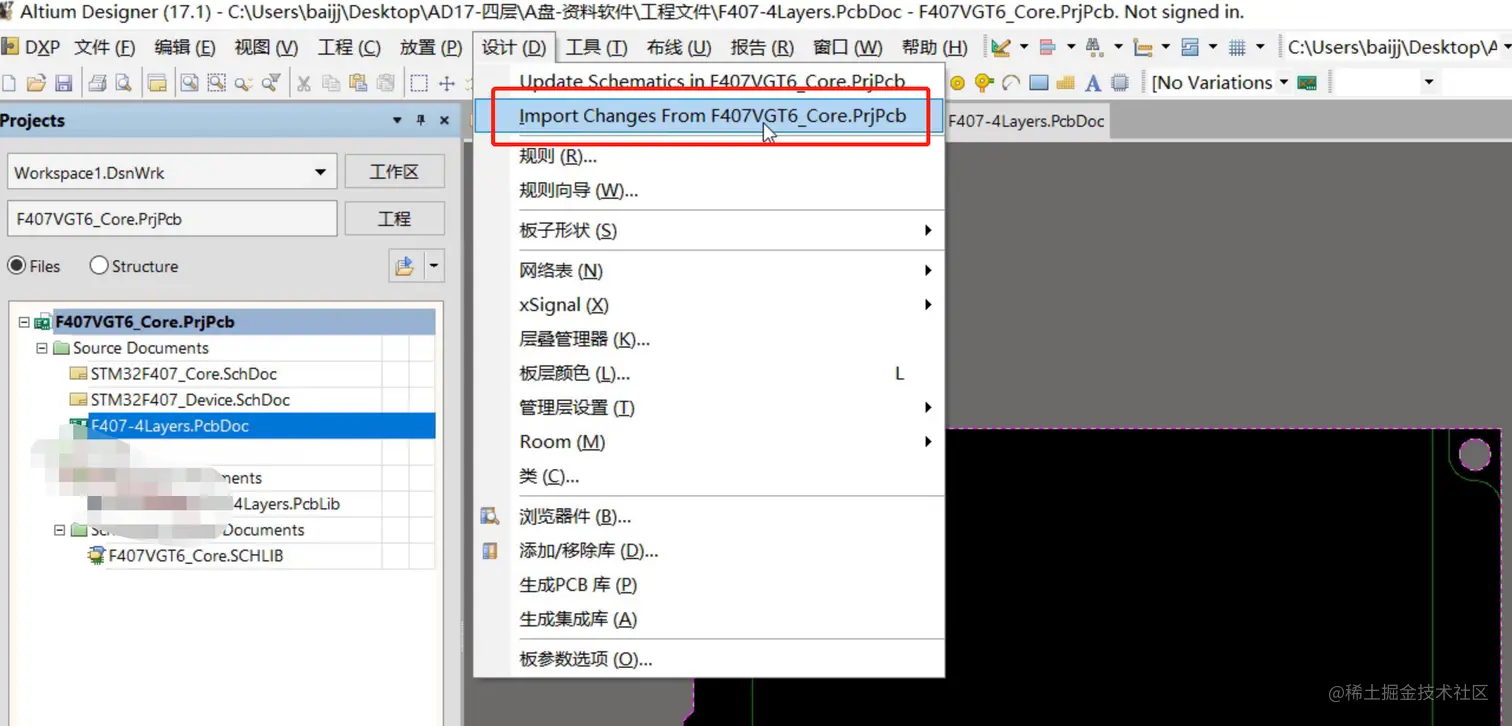The image size is (1512, 726).
Task: Open the DXP system menu
Action: click(30, 47)
